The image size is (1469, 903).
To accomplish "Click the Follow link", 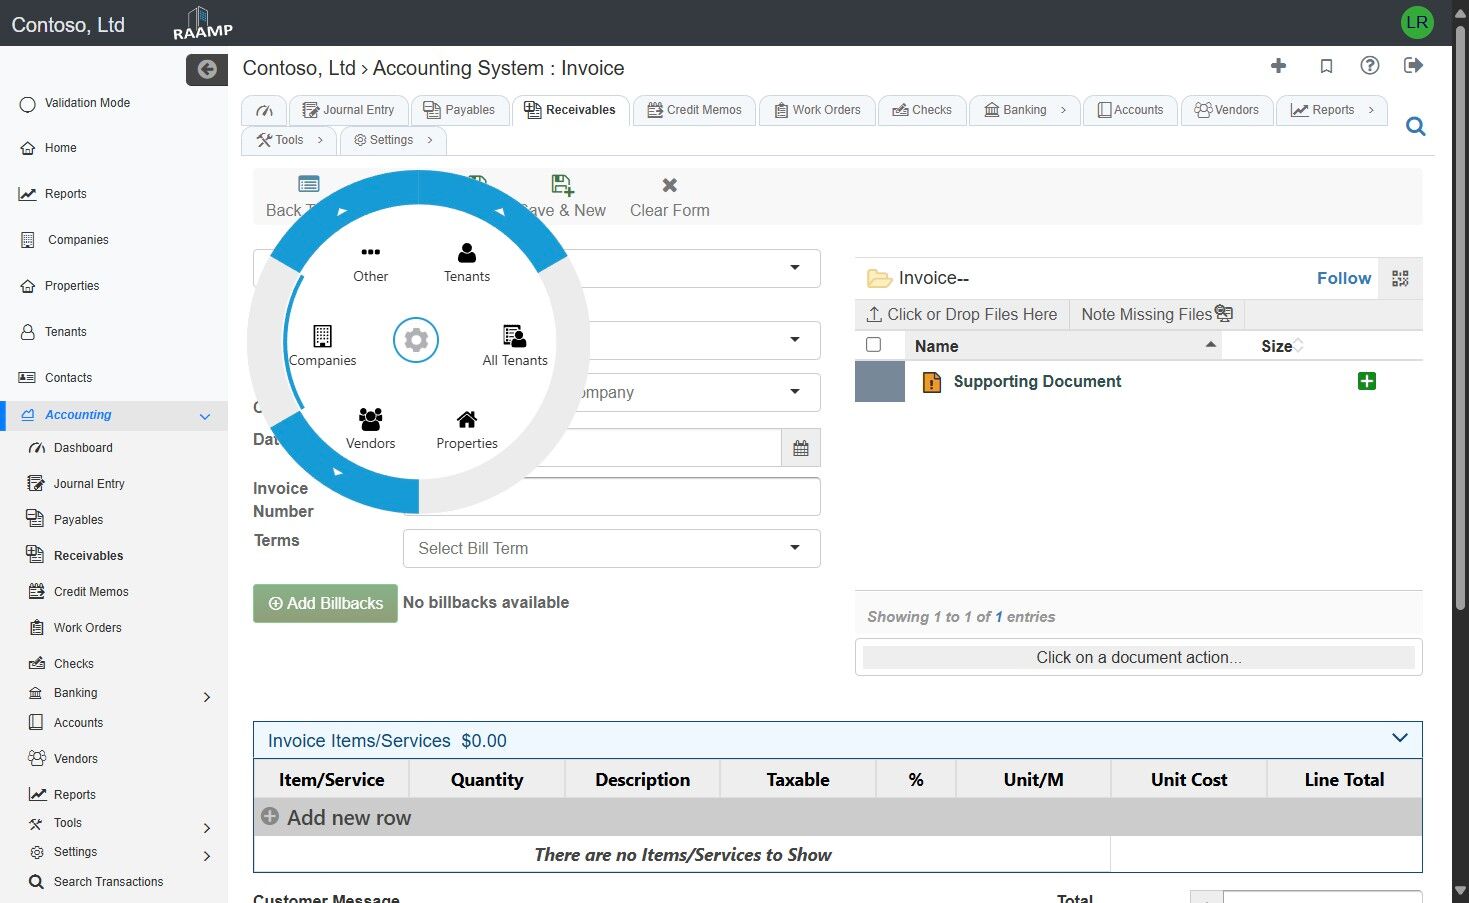I will [x=1344, y=278].
